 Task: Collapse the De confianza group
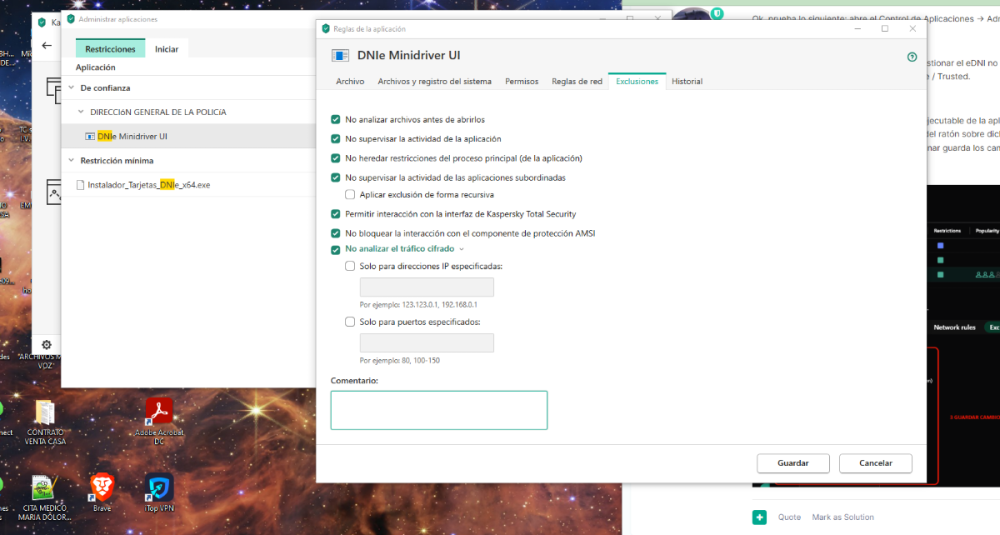(x=71, y=88)
